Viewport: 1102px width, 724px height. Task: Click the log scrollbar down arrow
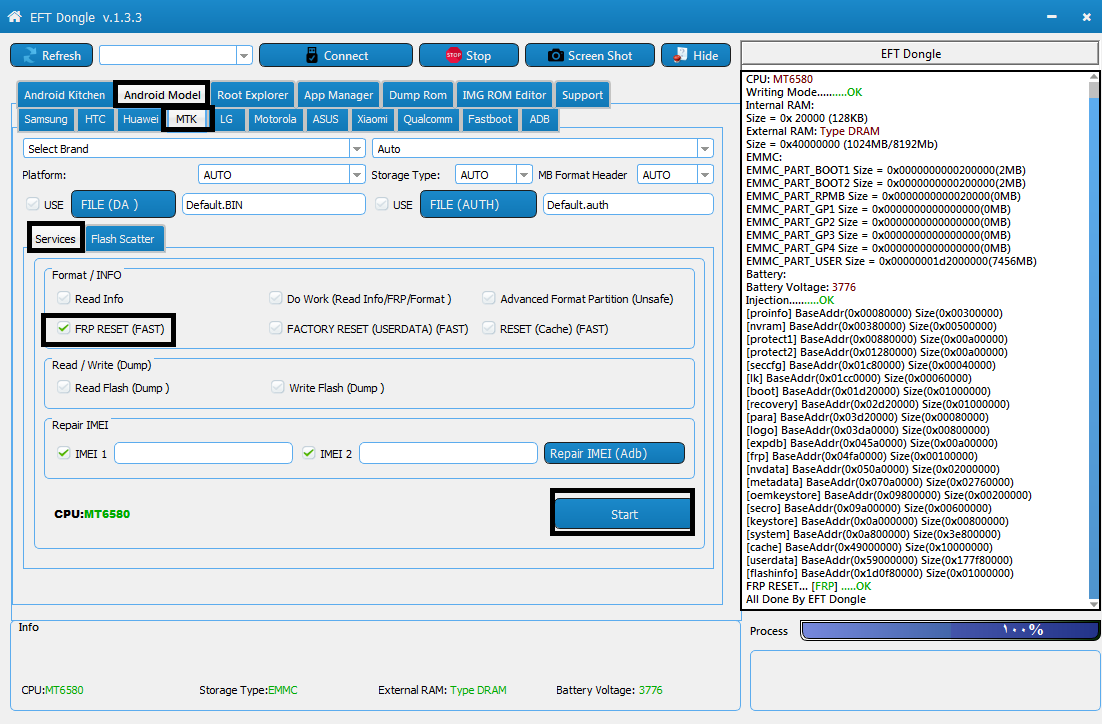(1093, 604)
